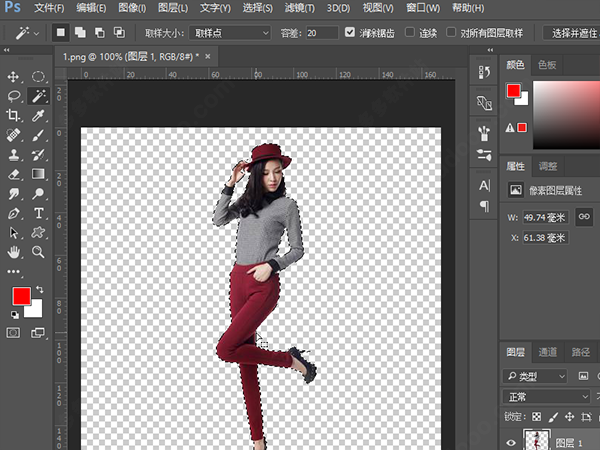The height and width of the screenshot is (450, 600).
Task: Select the Custom Shape tool
Action: (38, 233)
